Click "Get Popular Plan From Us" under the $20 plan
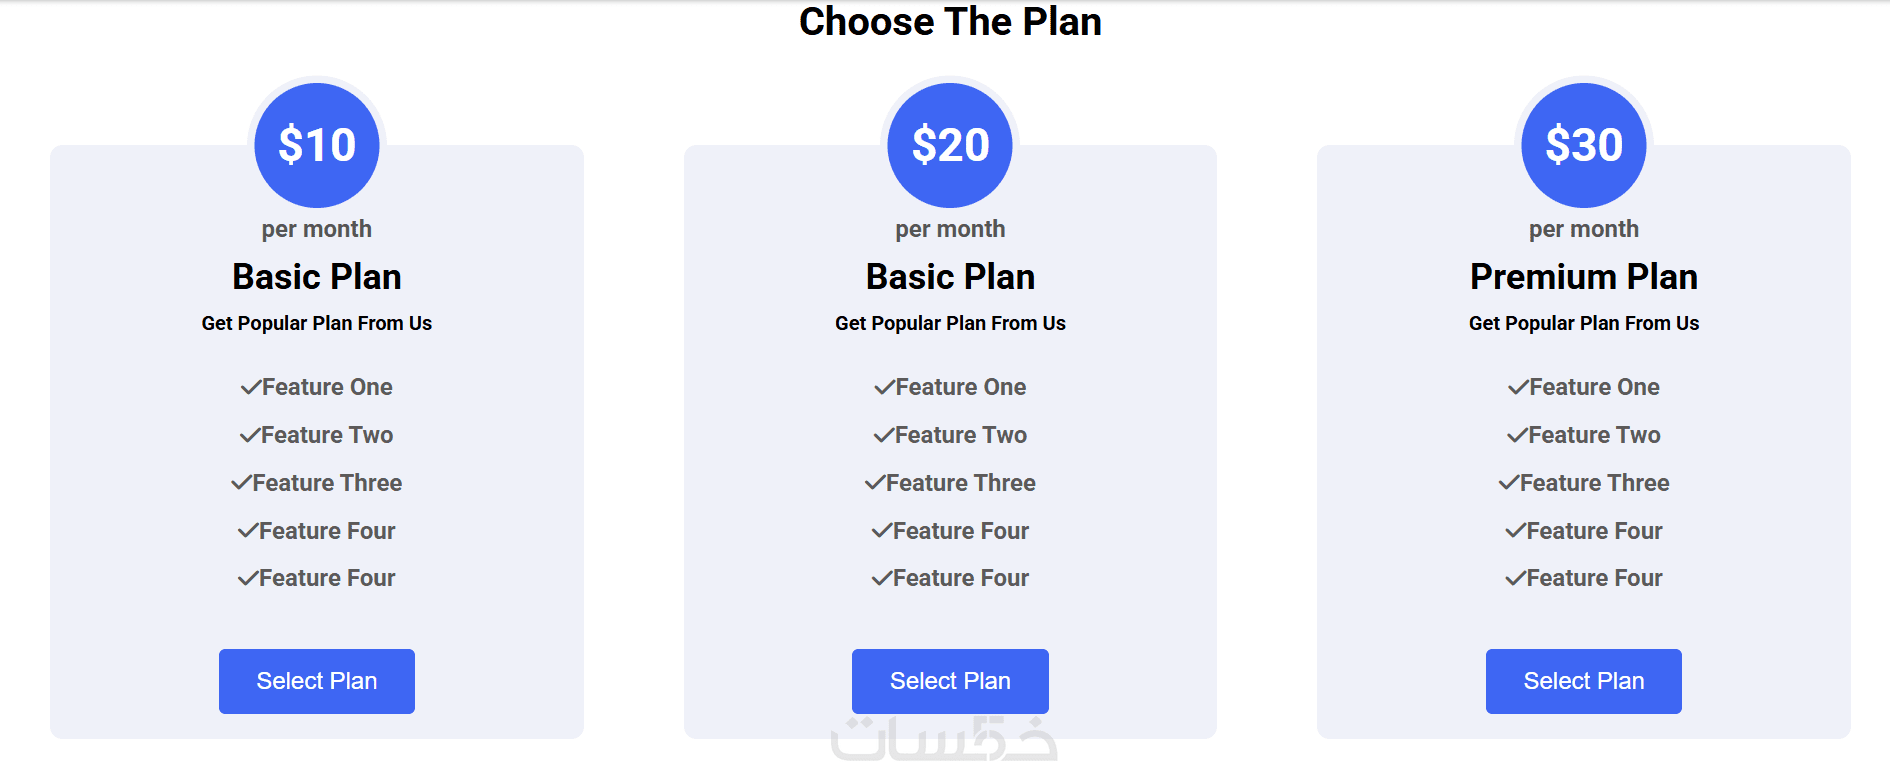 [950, 323]
